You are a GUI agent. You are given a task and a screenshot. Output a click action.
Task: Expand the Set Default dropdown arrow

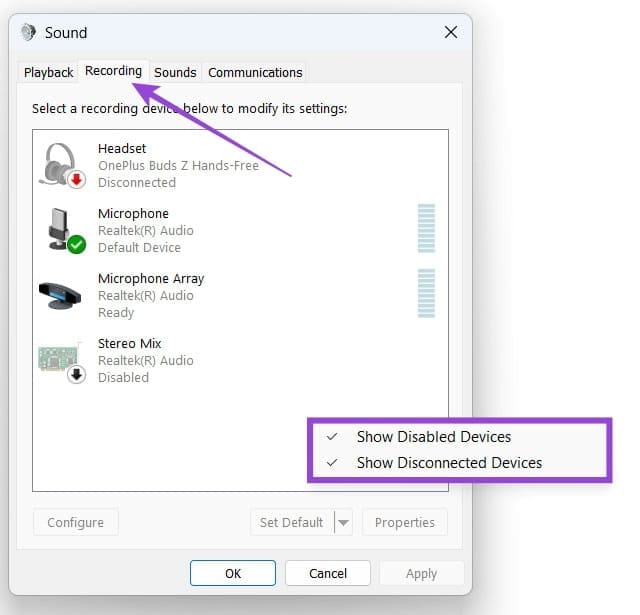[x=343, y=522]
